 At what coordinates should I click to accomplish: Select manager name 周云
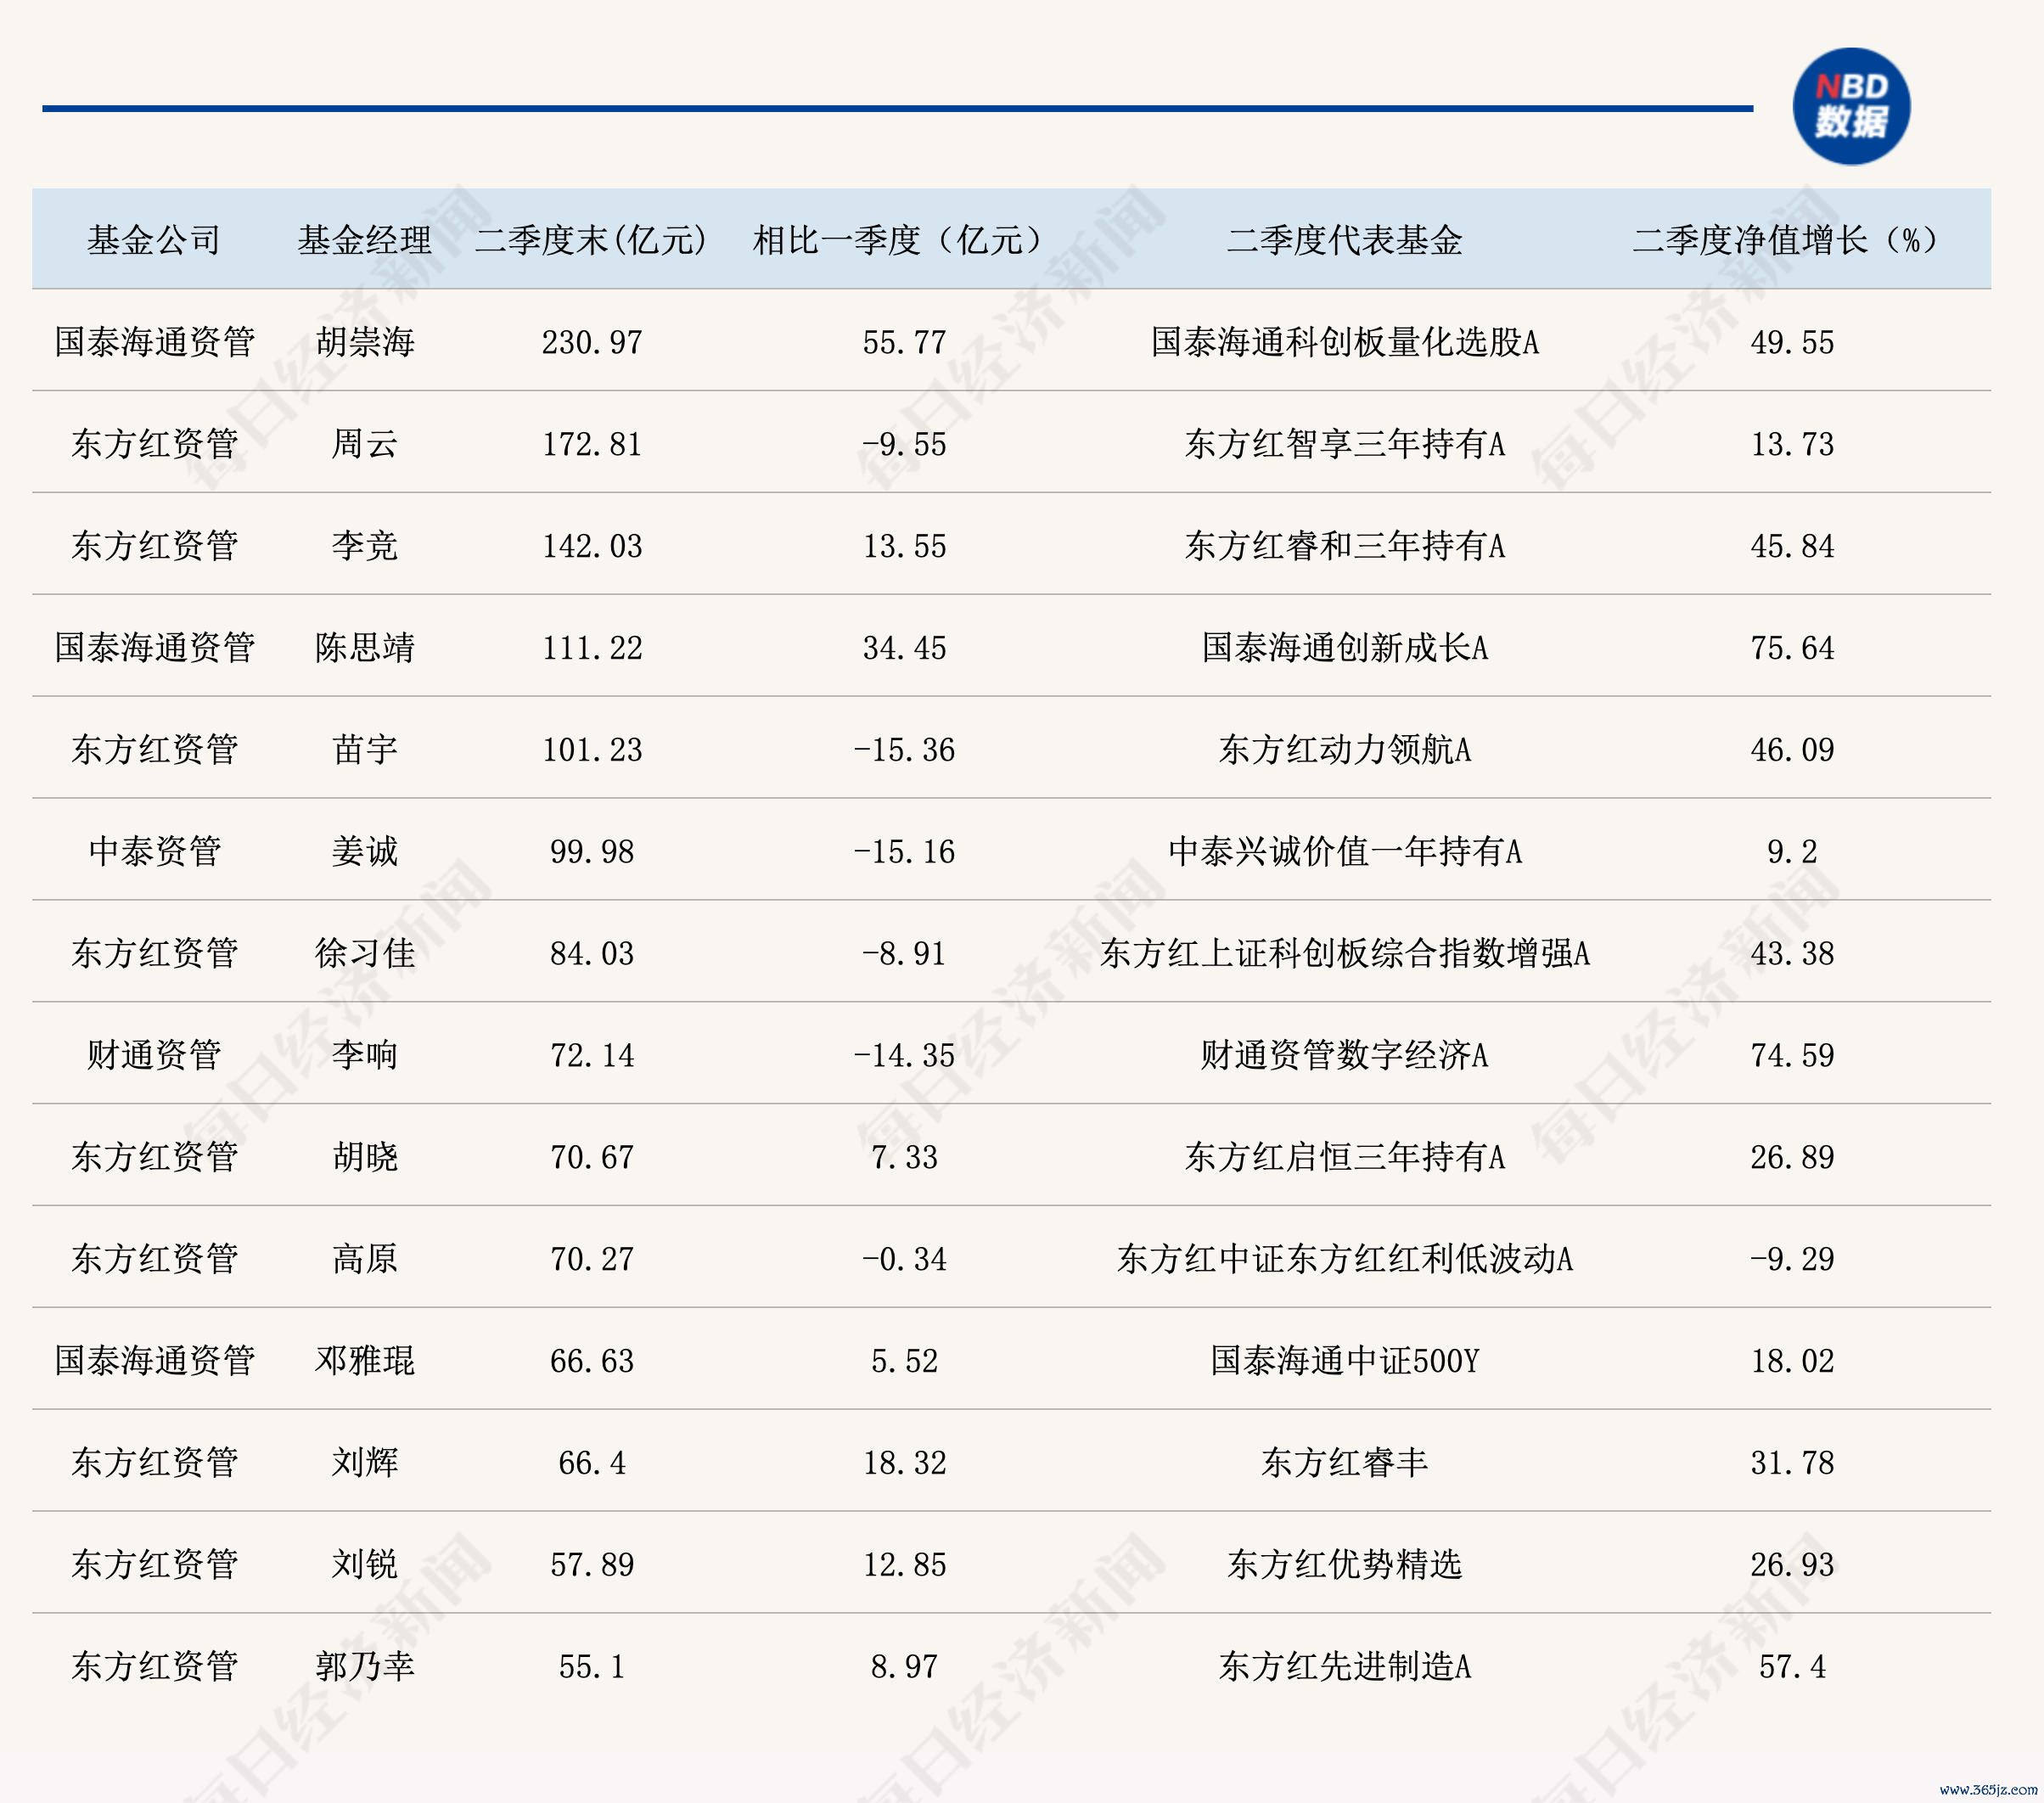tap(365, 444)
